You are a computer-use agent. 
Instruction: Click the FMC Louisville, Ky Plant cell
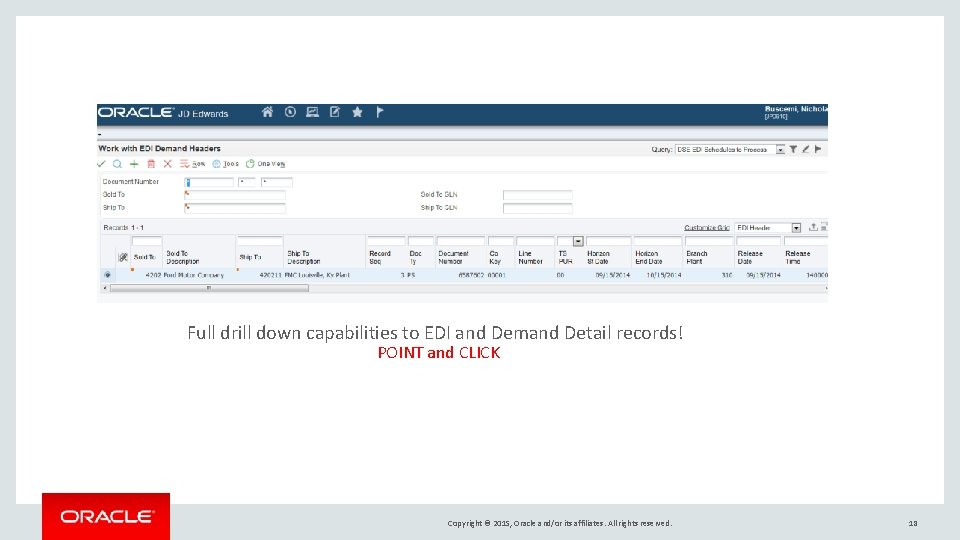coord(317,276)
